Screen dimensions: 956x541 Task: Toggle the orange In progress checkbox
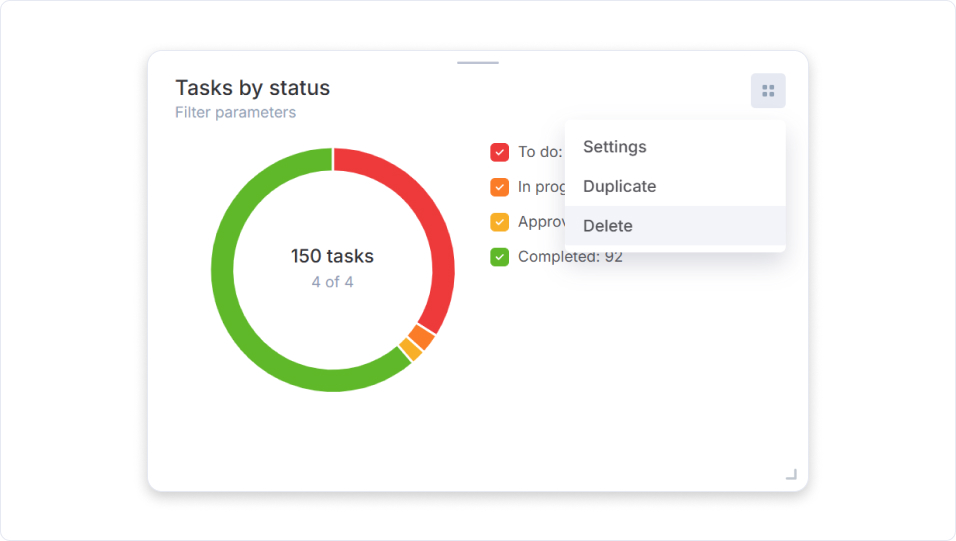[500, 187]
